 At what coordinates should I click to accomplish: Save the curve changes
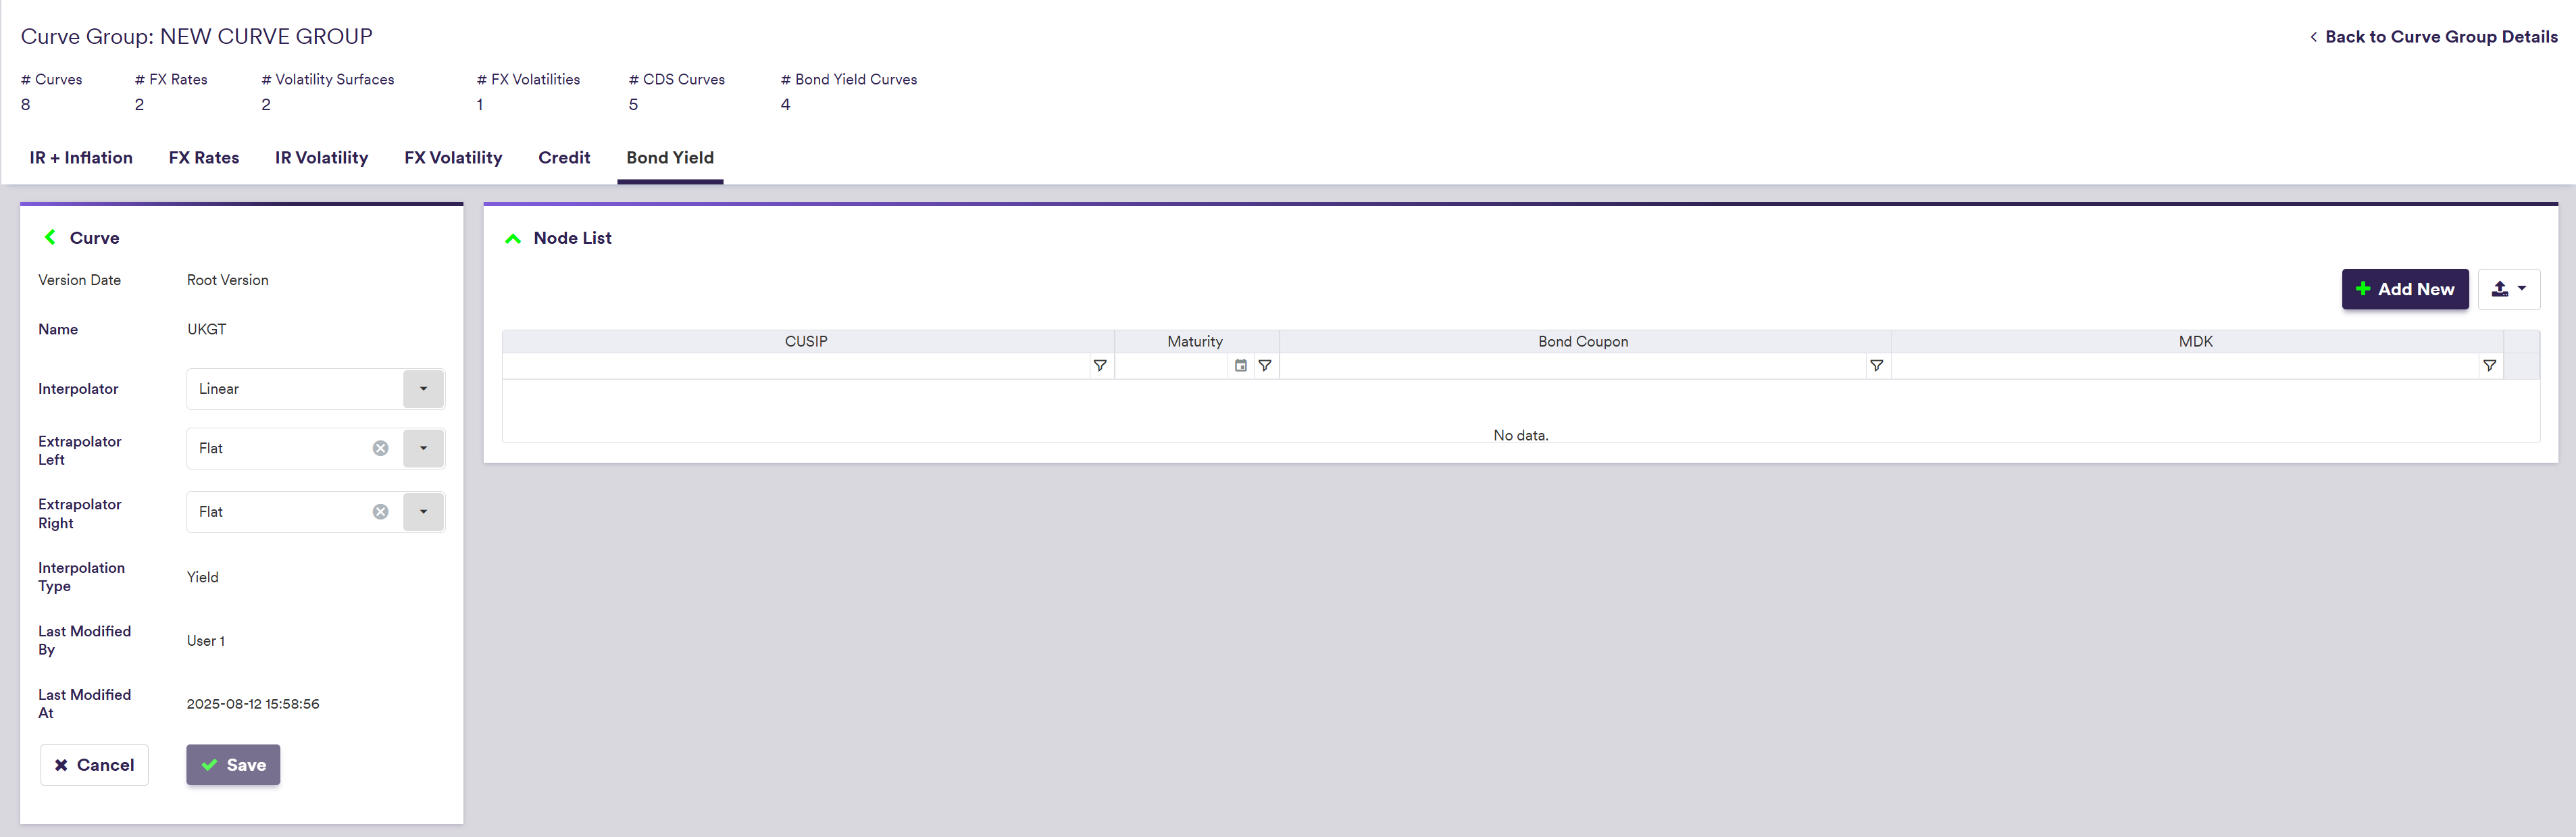click(233, 765)
